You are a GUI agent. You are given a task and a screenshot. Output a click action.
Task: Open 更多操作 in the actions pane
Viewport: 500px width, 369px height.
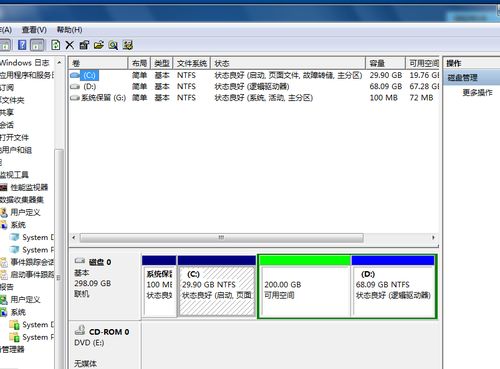477,92
